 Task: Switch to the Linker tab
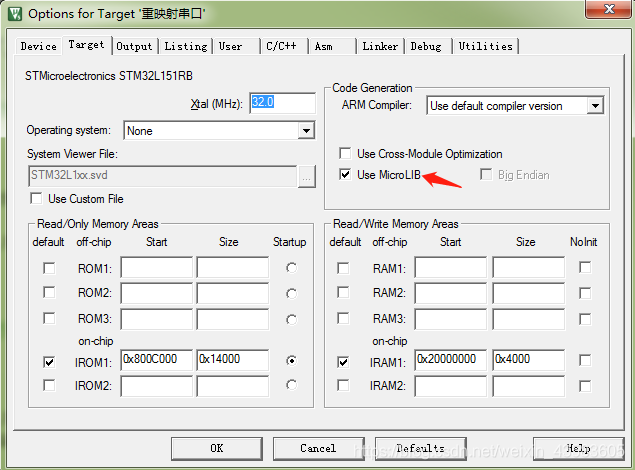point(380,47)
